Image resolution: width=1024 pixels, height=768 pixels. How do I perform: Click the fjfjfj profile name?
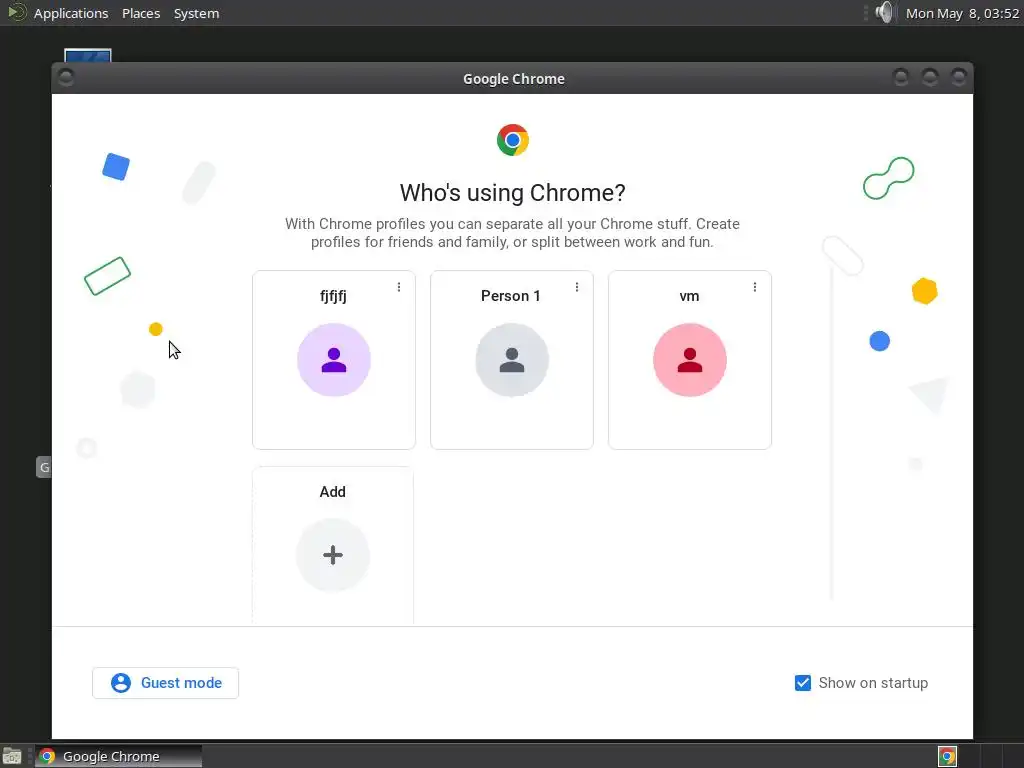point(333,296)
